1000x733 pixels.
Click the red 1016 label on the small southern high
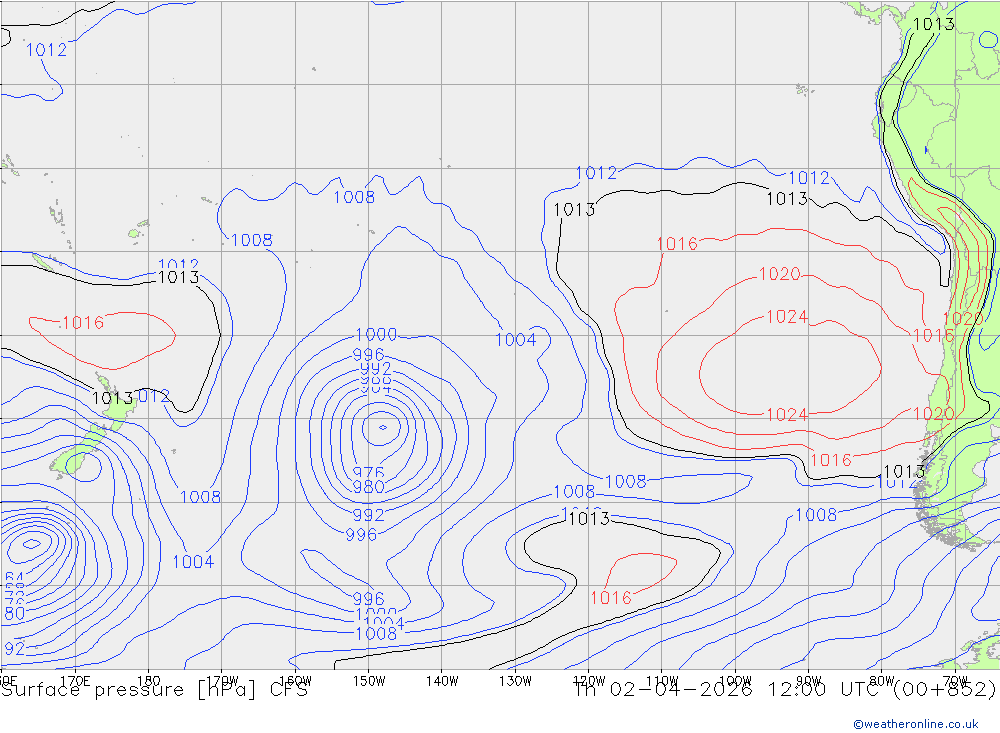click(611, 598)
